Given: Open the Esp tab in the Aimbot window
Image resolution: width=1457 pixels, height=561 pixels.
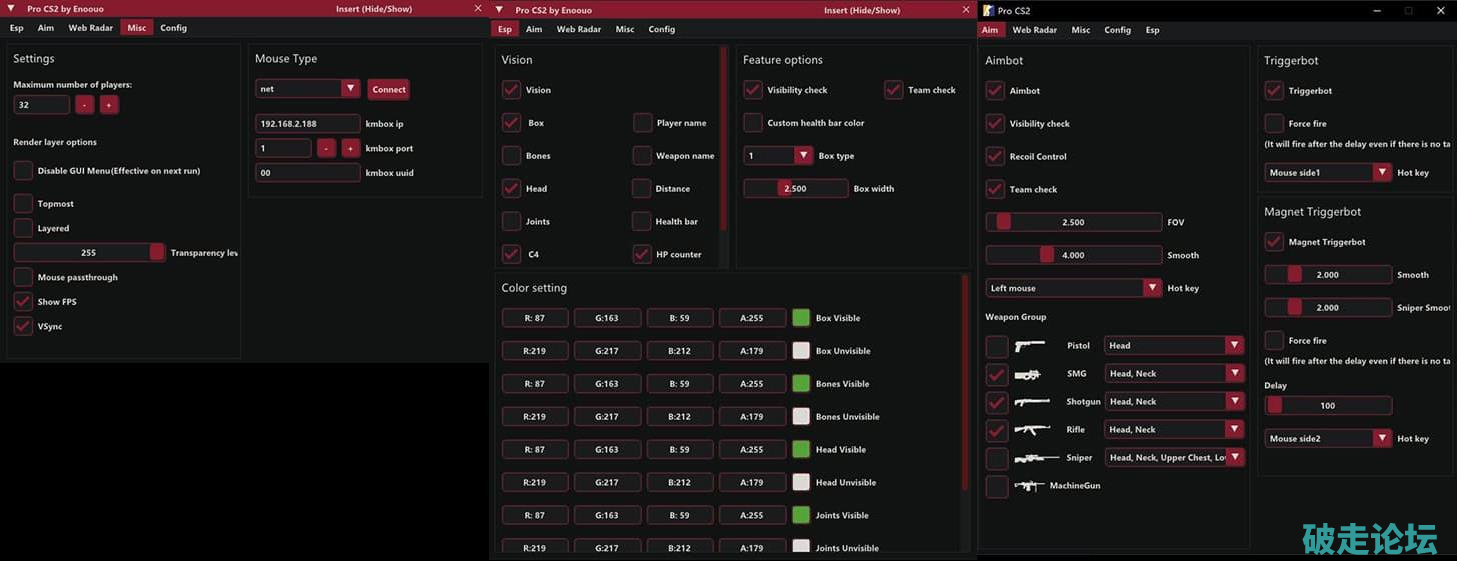Looking at the screenshot, I should coord(1152,30).
